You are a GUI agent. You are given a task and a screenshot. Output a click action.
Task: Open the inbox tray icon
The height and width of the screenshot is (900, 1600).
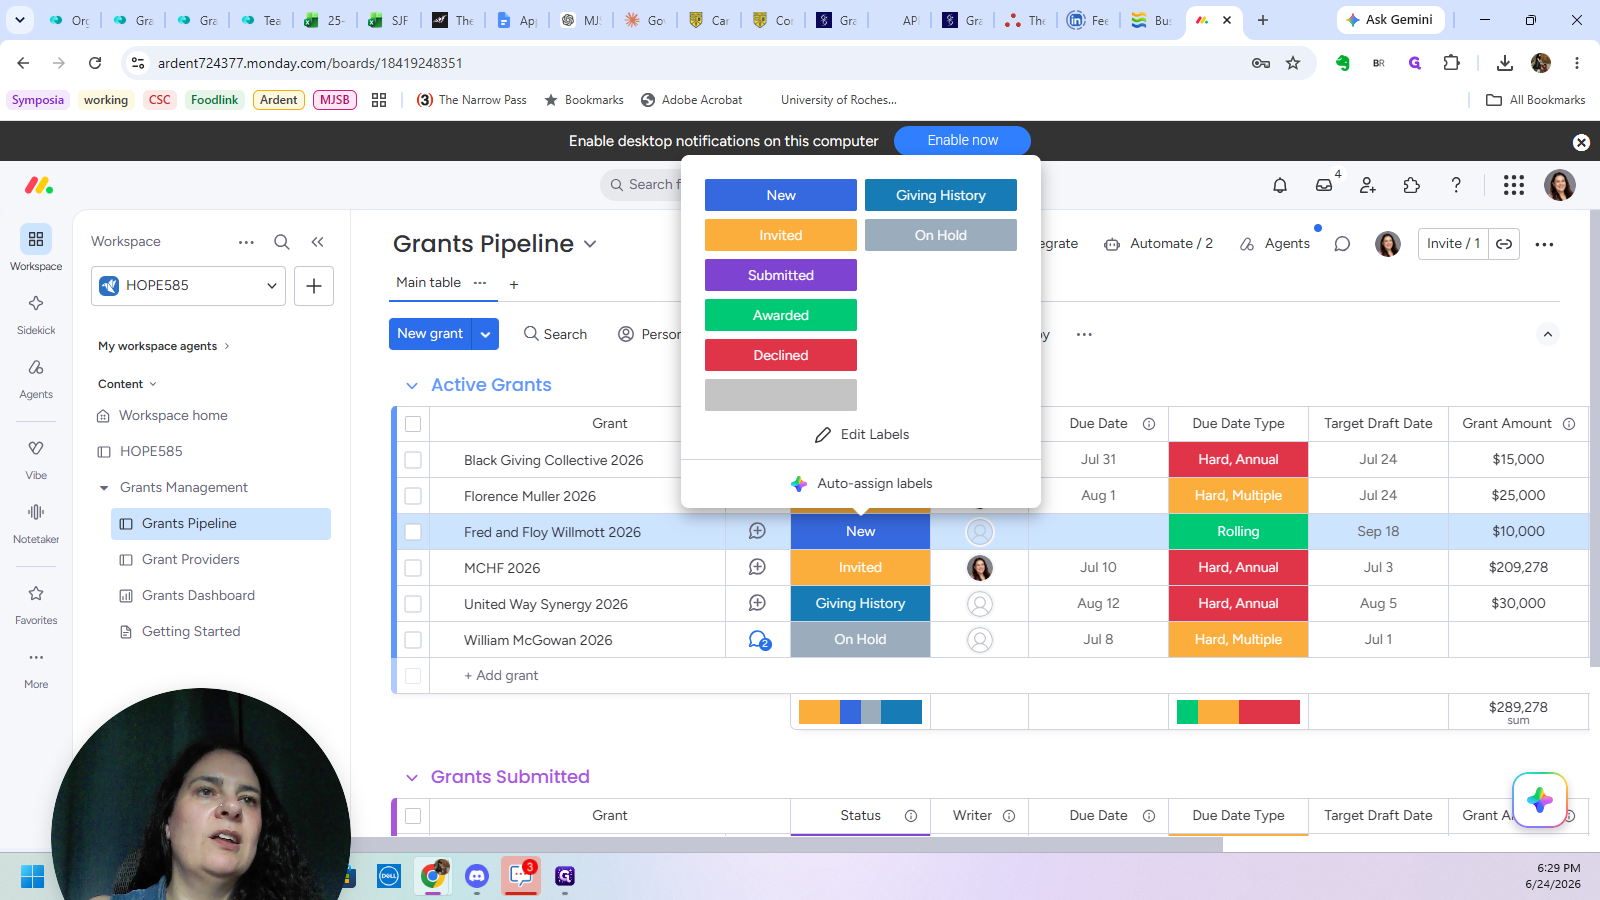coord(1324,185)
